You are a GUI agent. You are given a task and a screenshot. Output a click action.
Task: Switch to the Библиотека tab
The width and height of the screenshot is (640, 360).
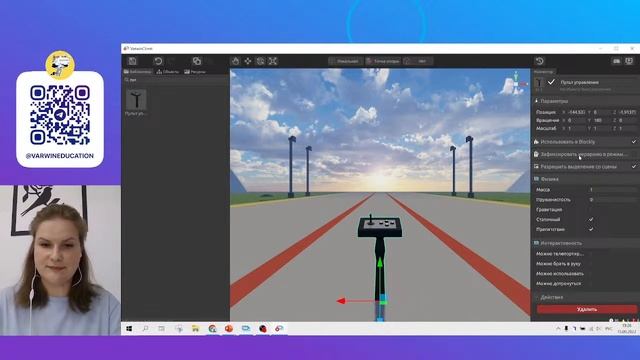click(138, 71)
